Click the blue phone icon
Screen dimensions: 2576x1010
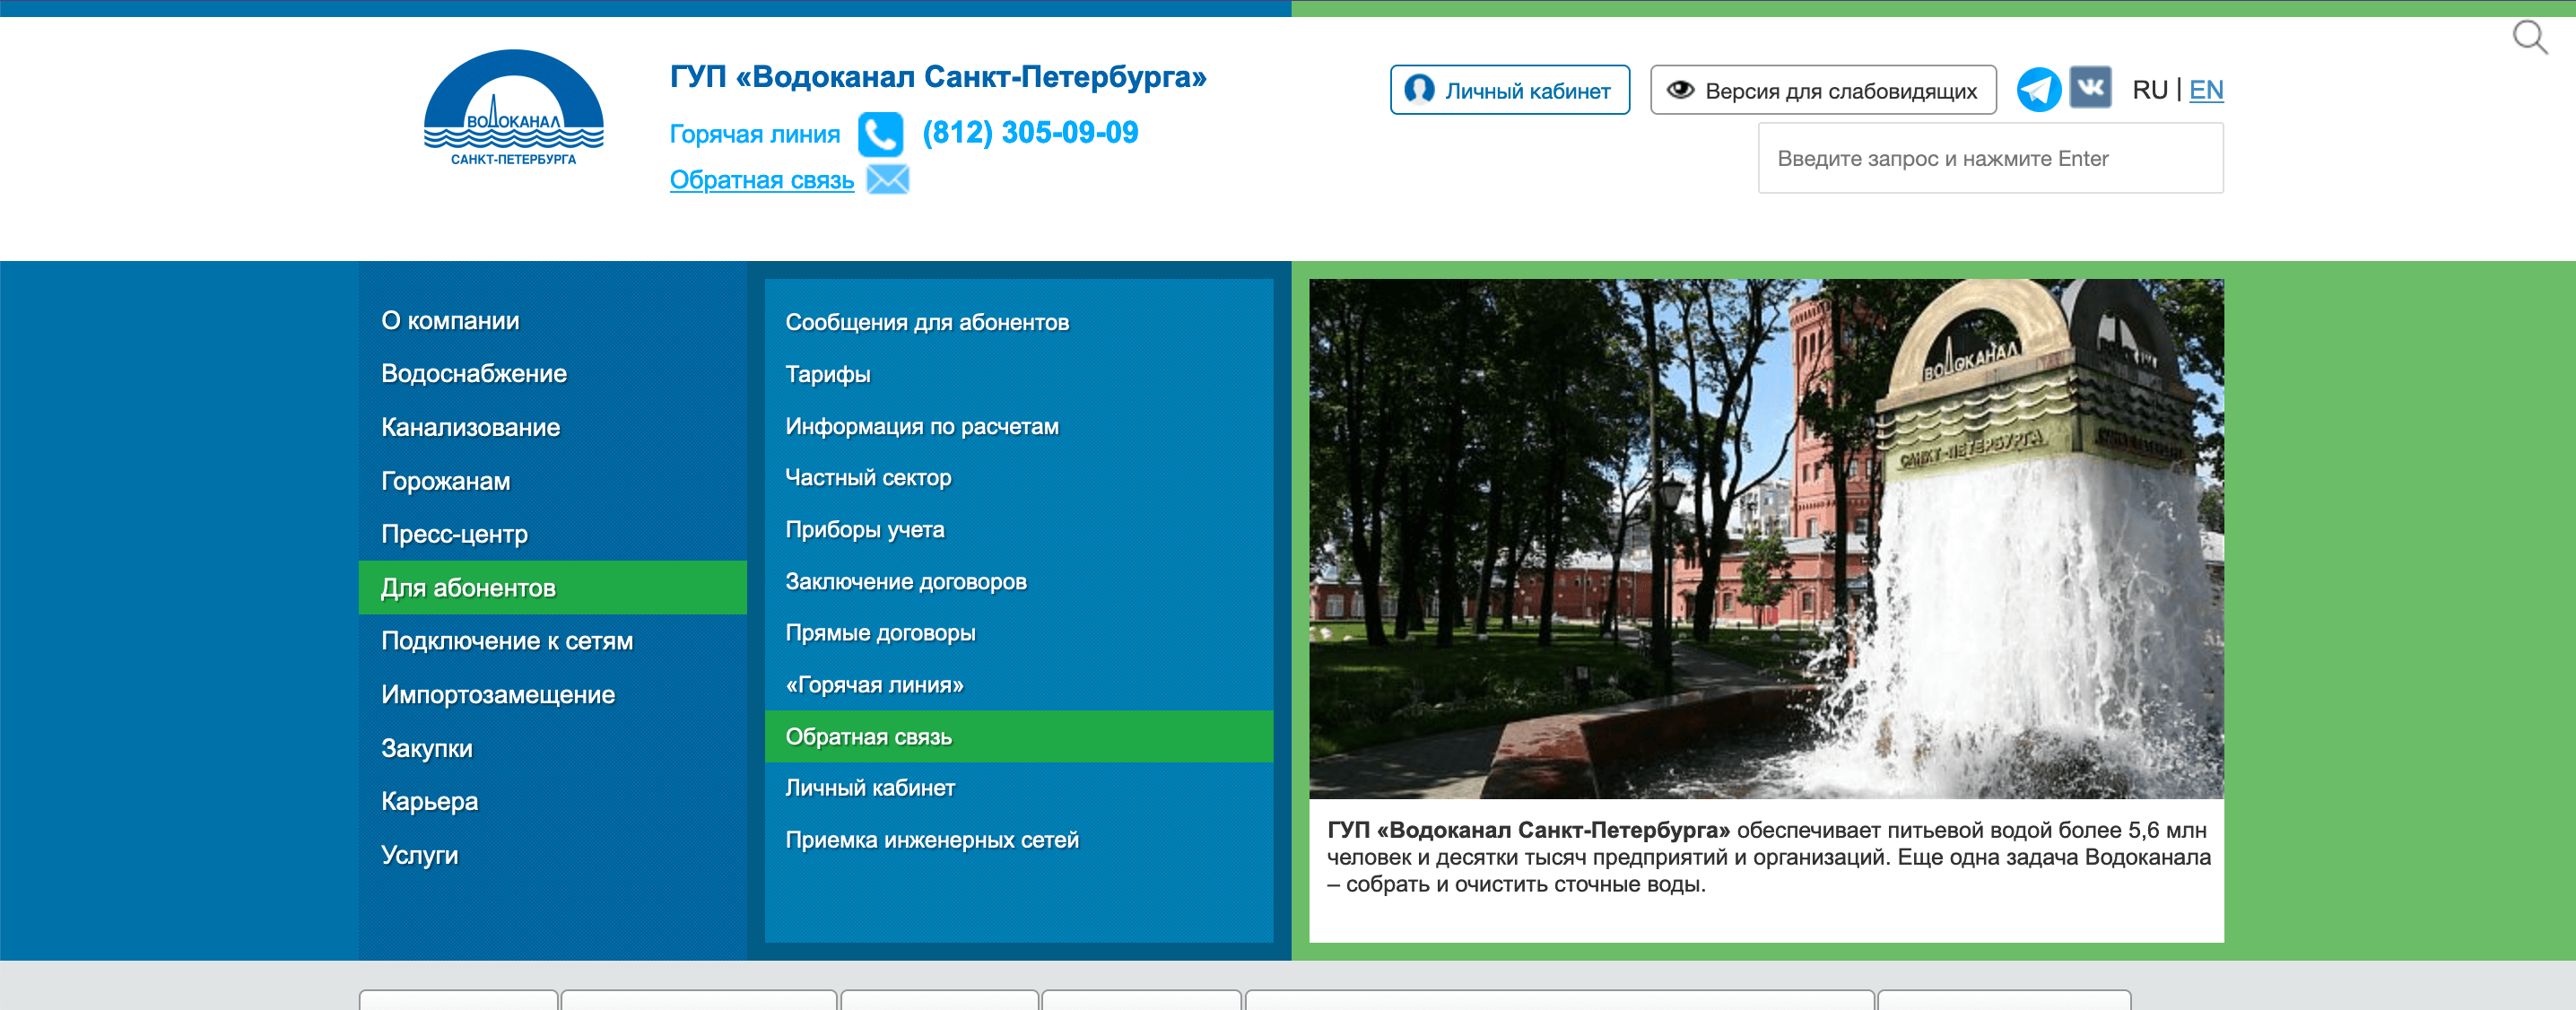coord(880,134)
